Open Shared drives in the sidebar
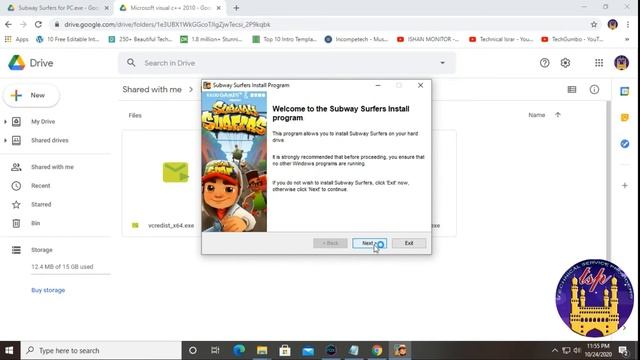Image resolution: width=640 pixels, height=360 pixels. pos(50,140)
